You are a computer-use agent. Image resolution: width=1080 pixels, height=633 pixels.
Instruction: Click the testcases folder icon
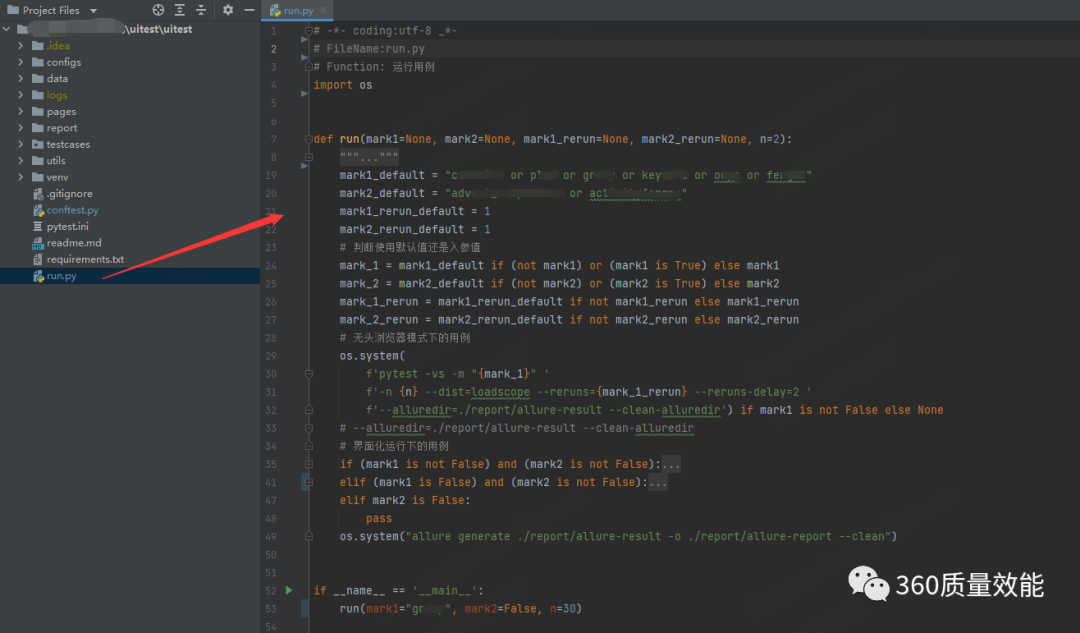point(38,144)
